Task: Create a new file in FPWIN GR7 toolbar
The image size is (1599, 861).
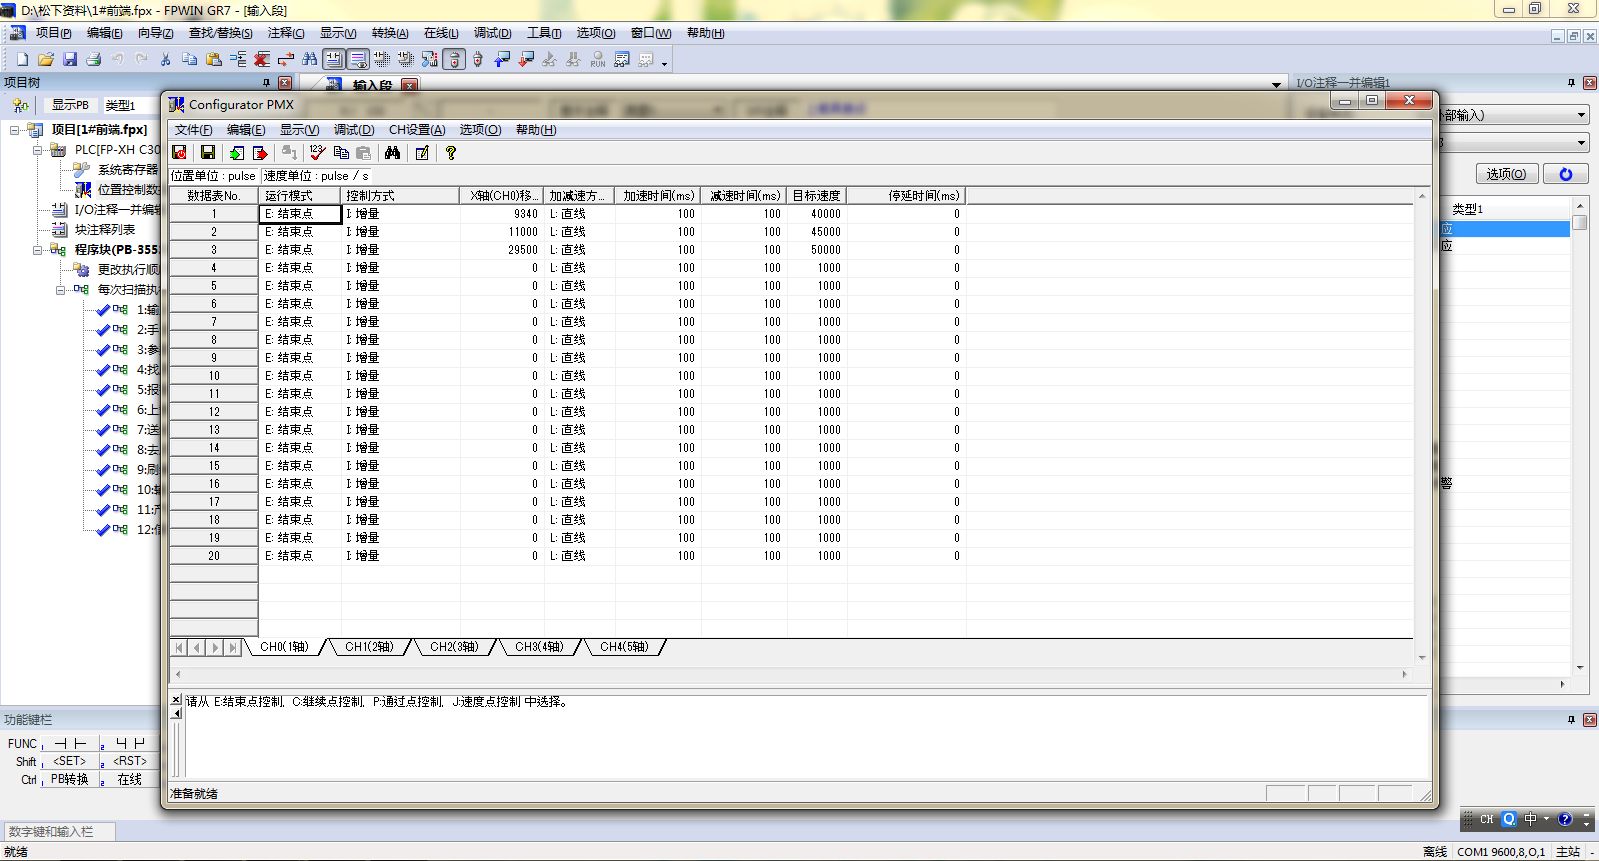Action: click(x=22, y=59)
